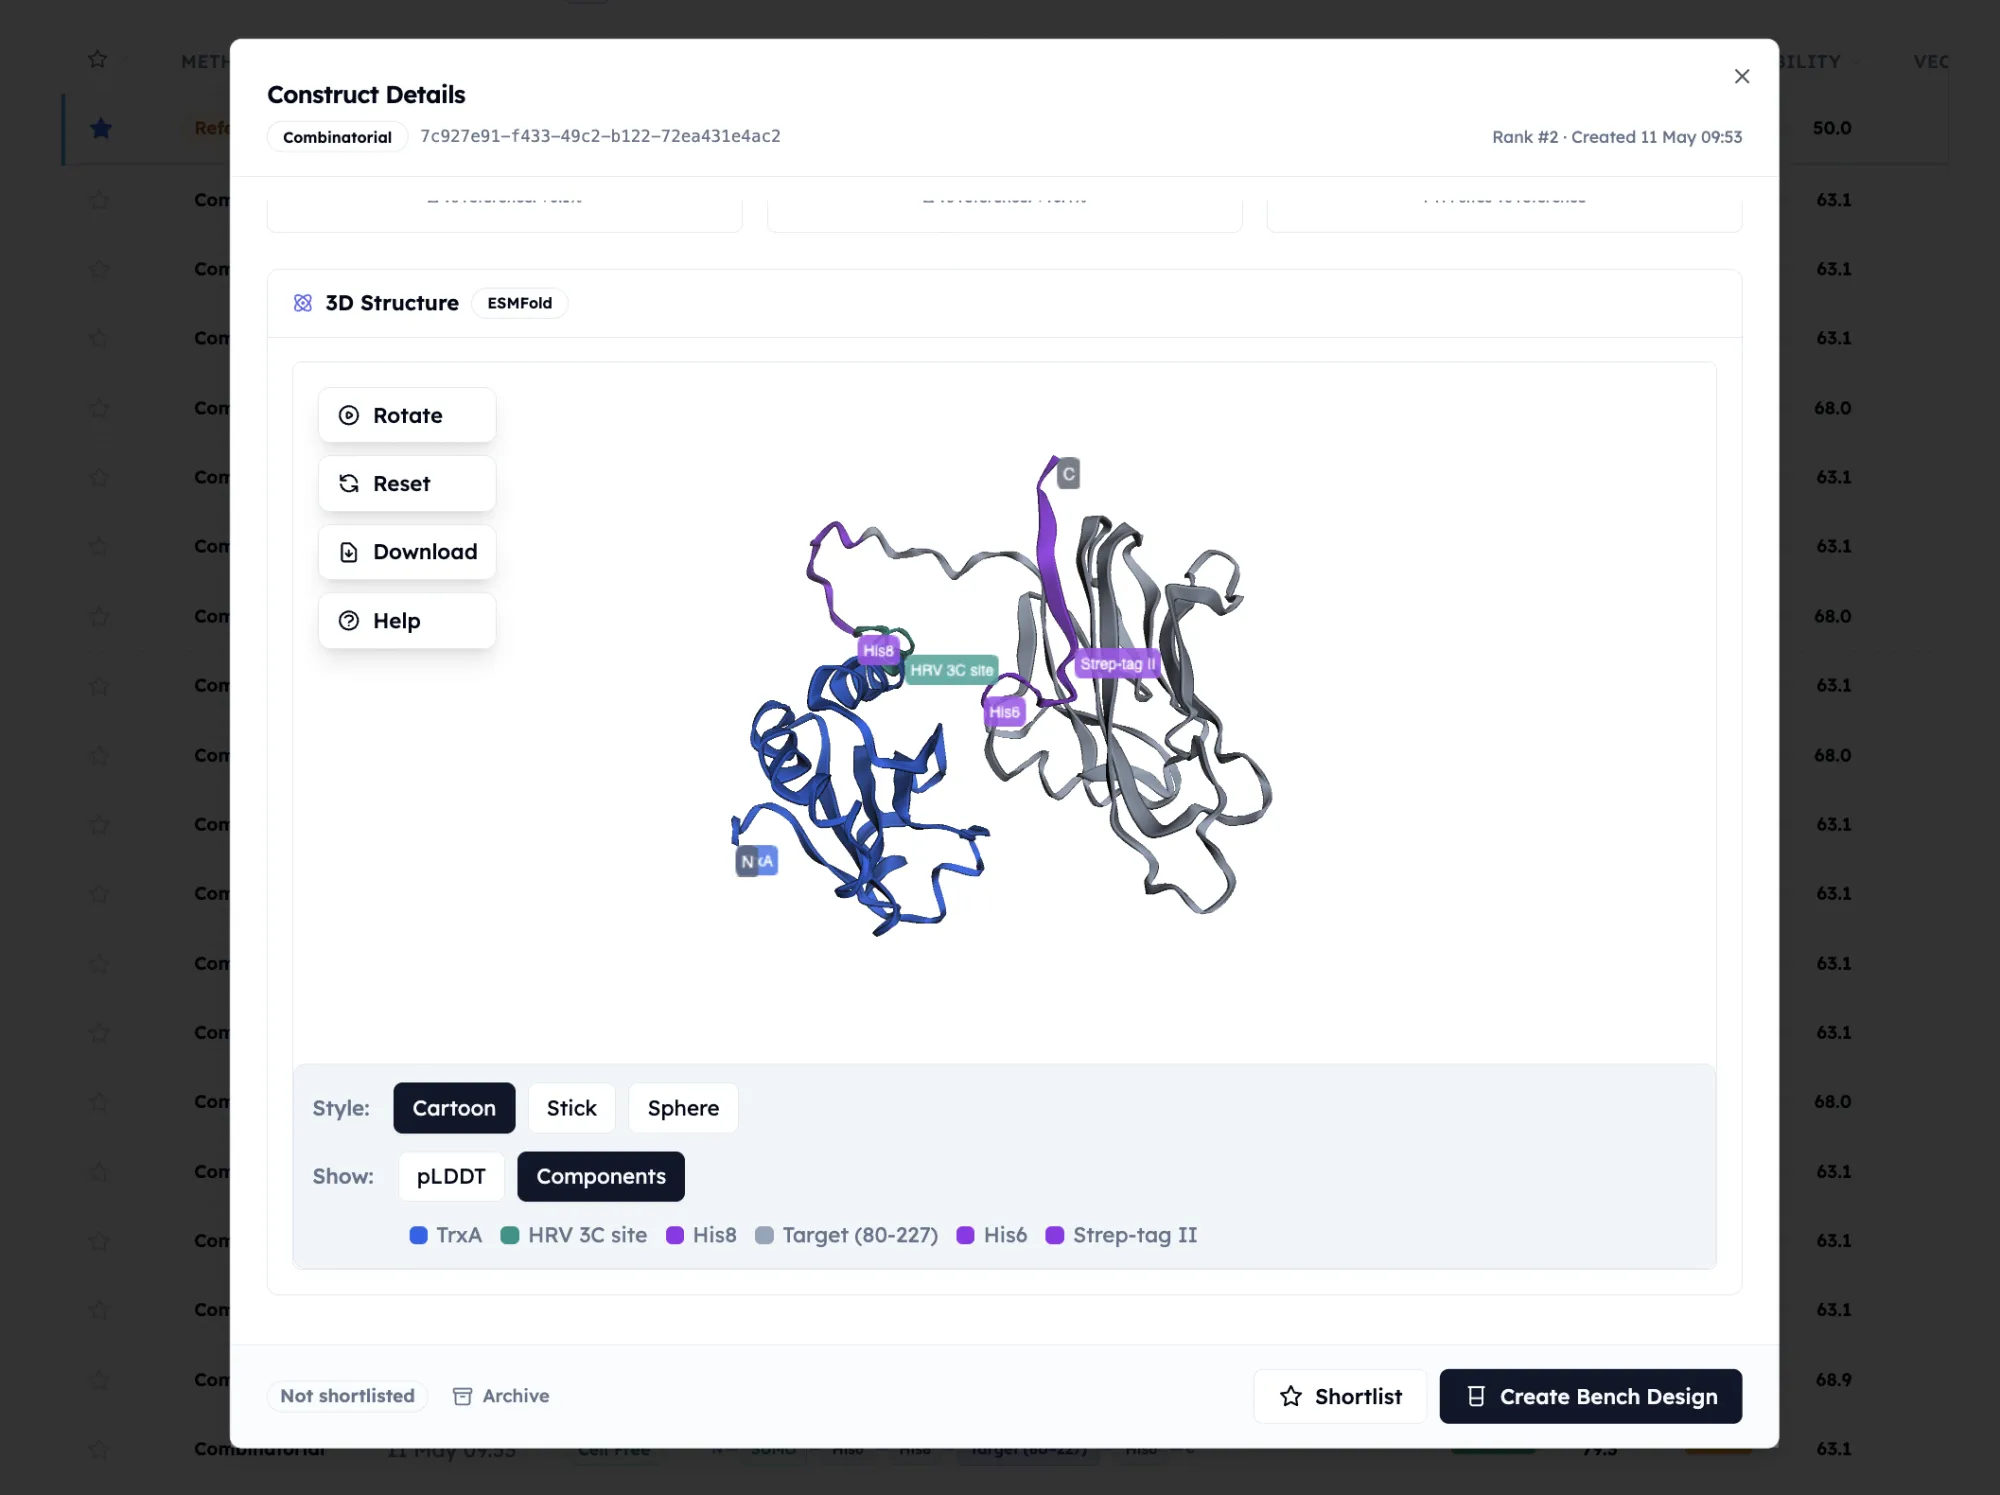This screenshot has height=1495, width=2000.
Task: Open the viewer Help button
Action: point(407,620)
